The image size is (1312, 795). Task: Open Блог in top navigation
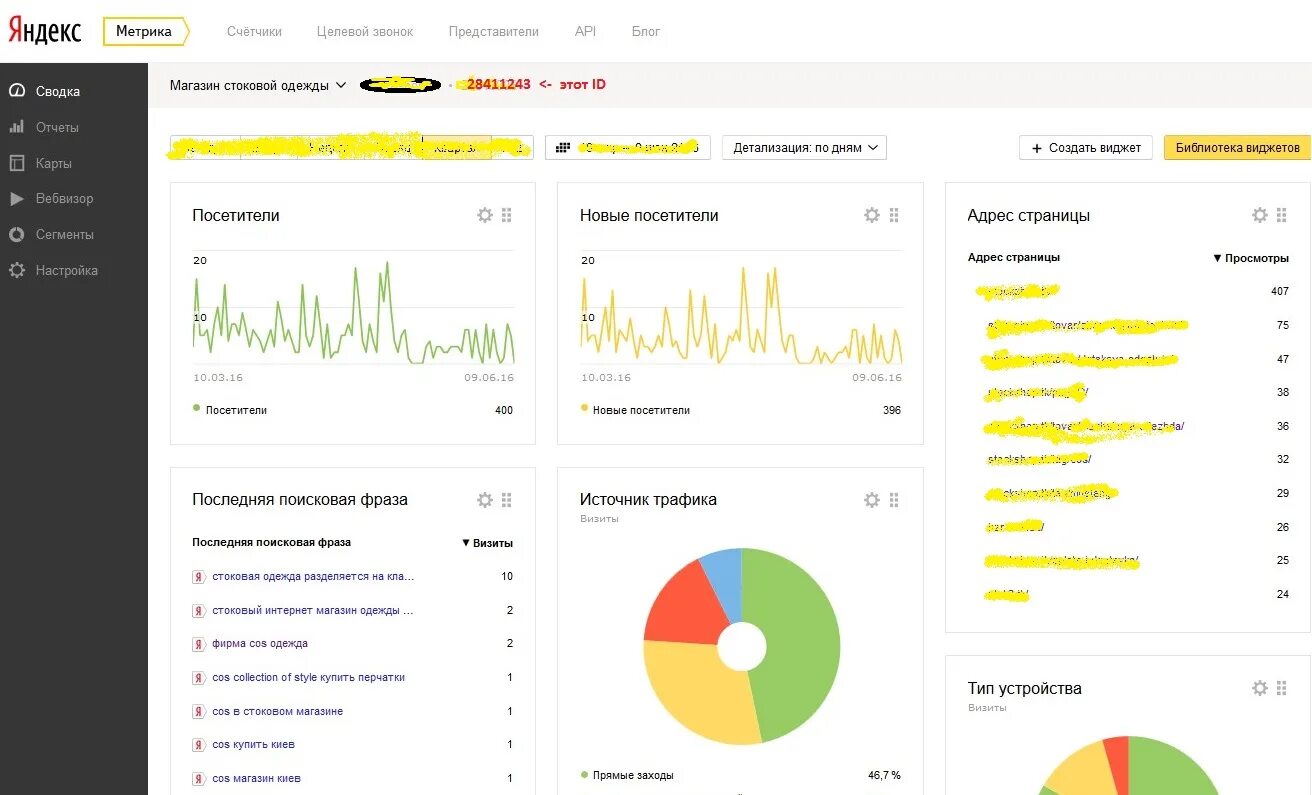tap(646, 31)
